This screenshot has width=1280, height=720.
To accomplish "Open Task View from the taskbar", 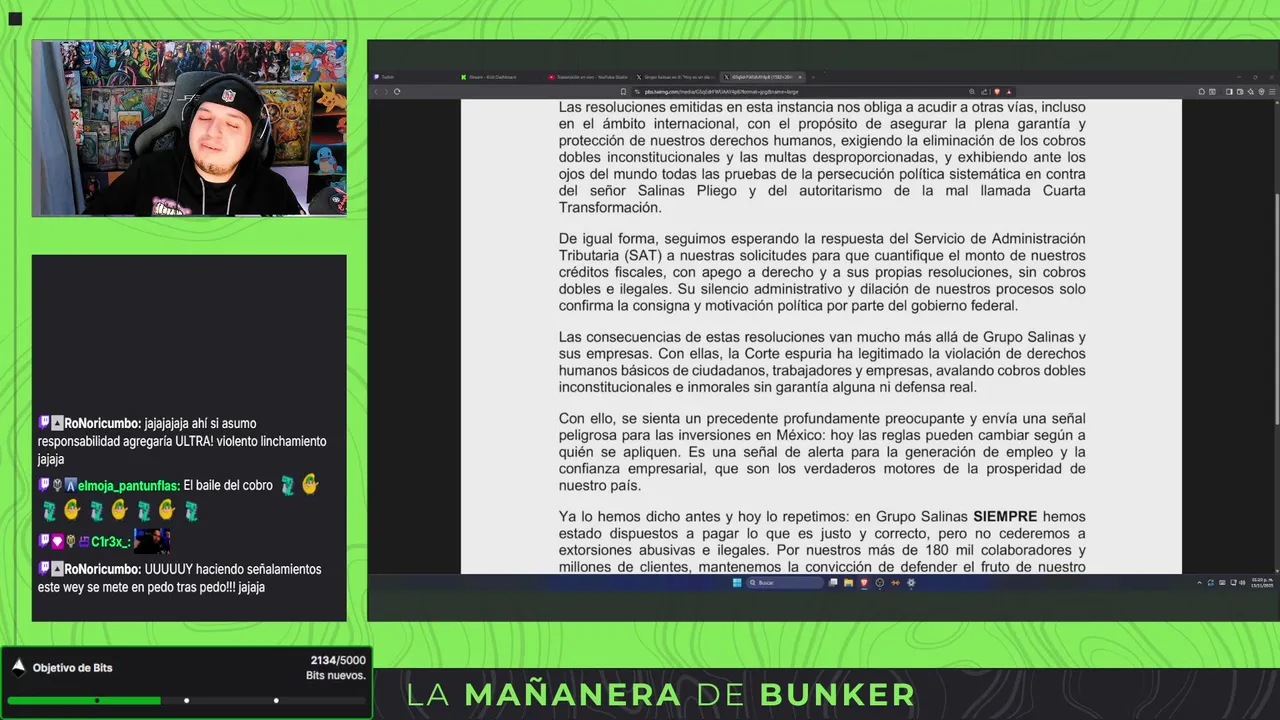I will 833,582.
